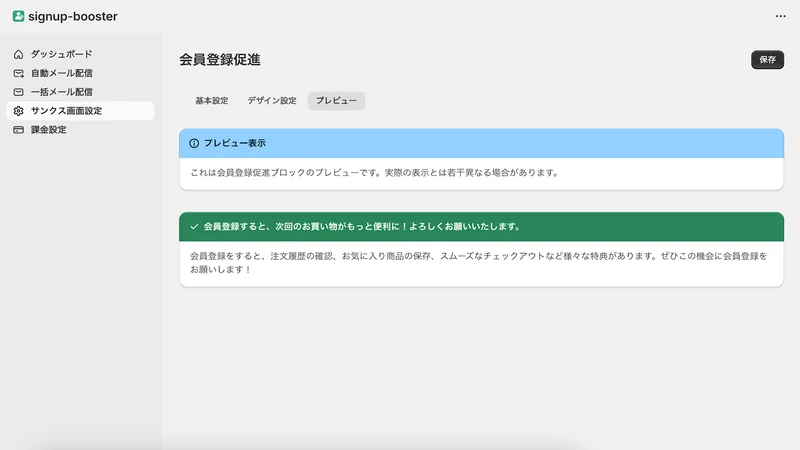Switch to the デザイン設定 tab

[272, 101]
